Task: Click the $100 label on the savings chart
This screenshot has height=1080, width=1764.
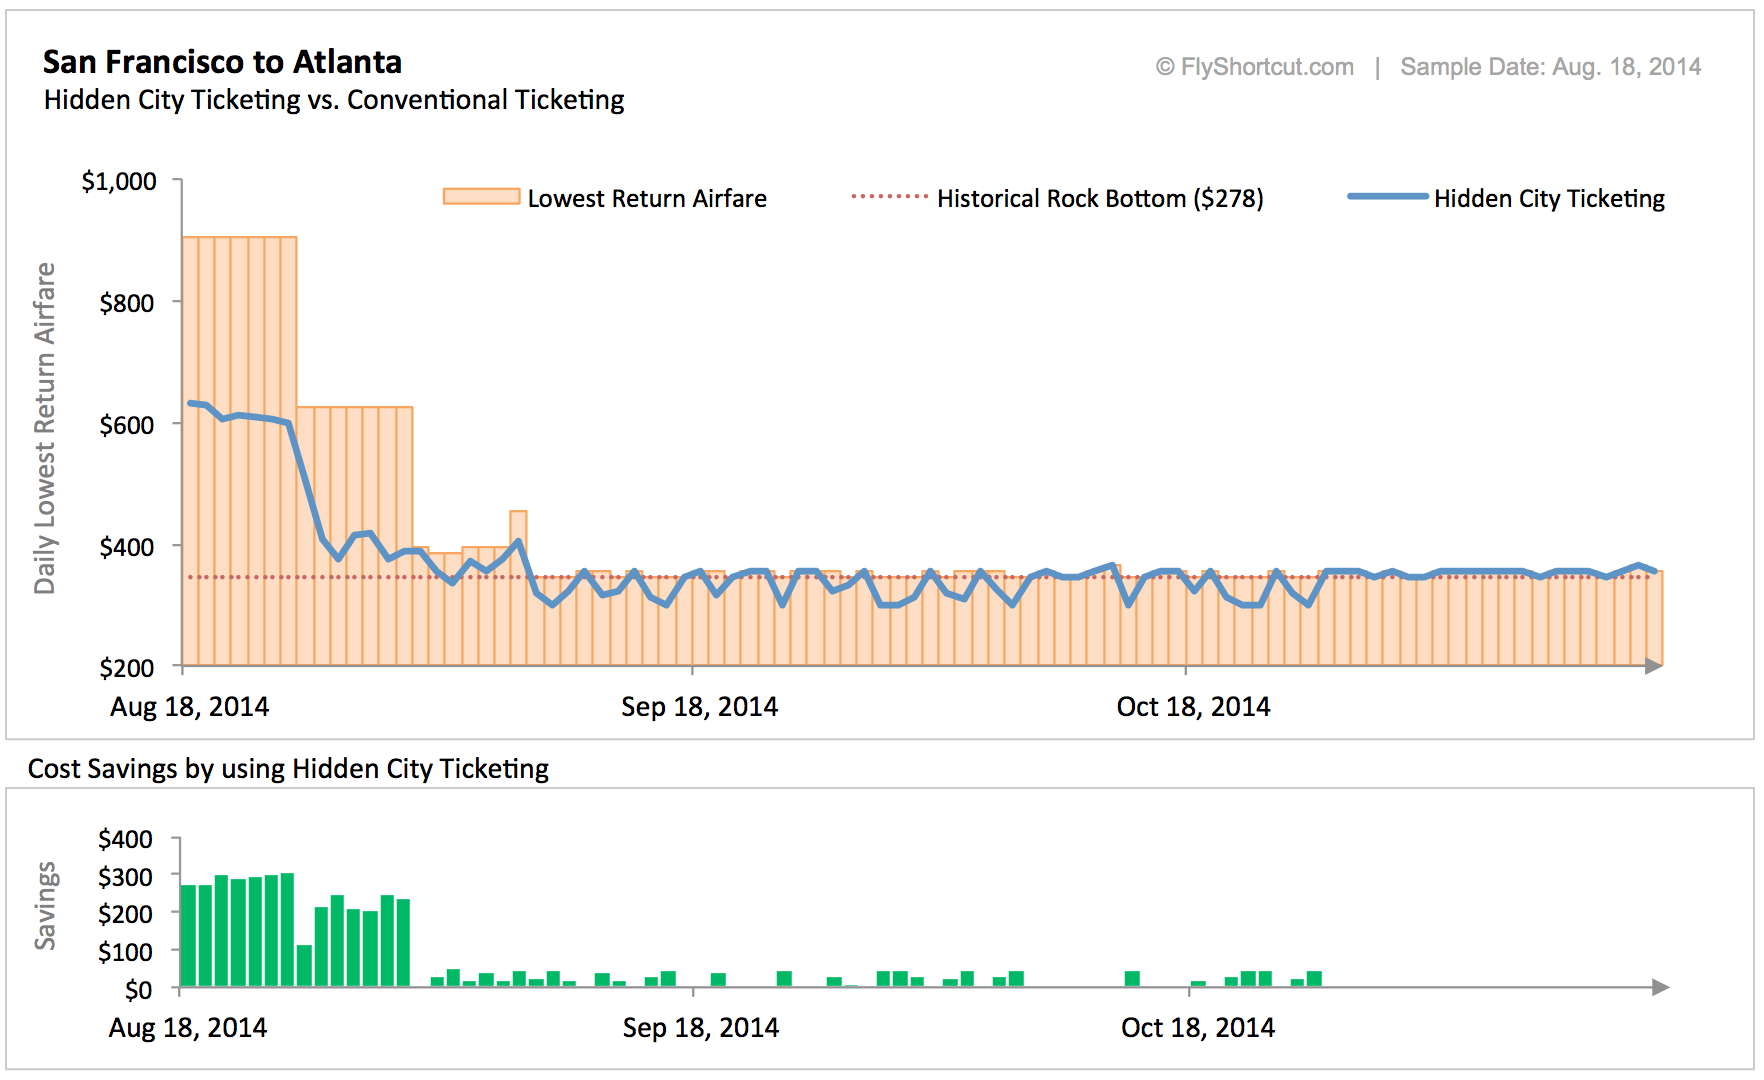Action: coord(125,952)
